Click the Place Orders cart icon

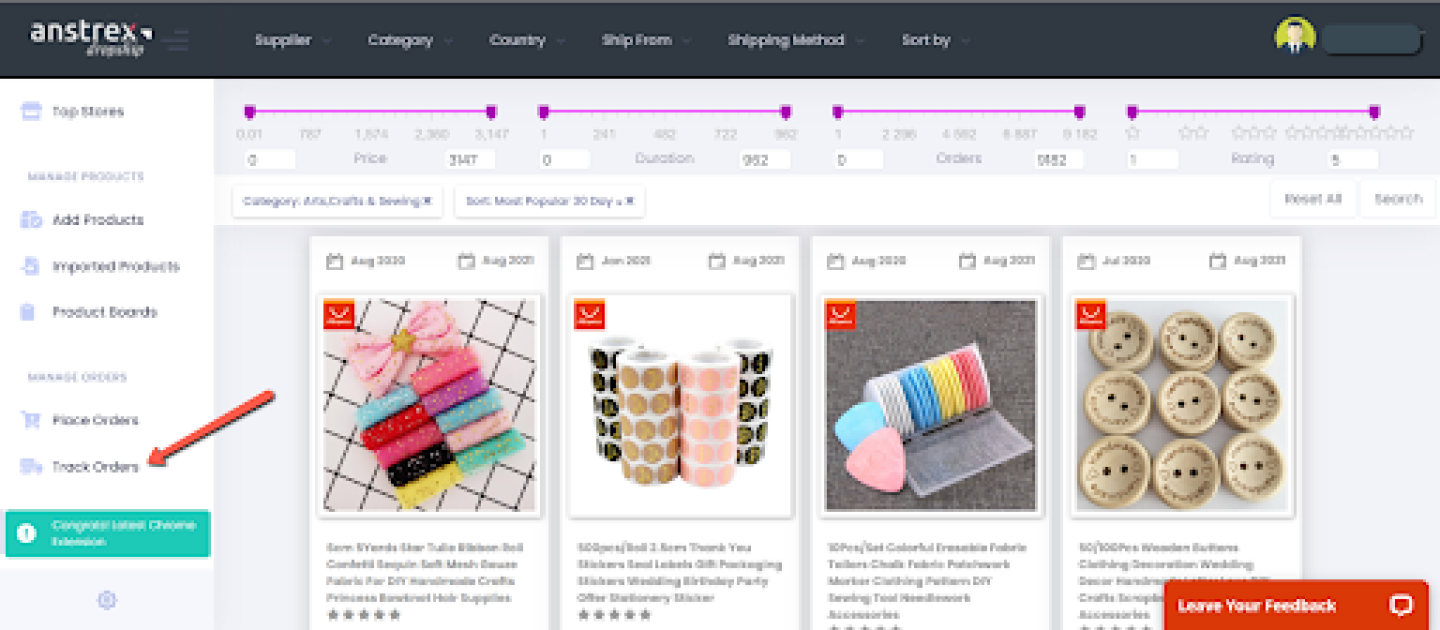coord(31,420)
